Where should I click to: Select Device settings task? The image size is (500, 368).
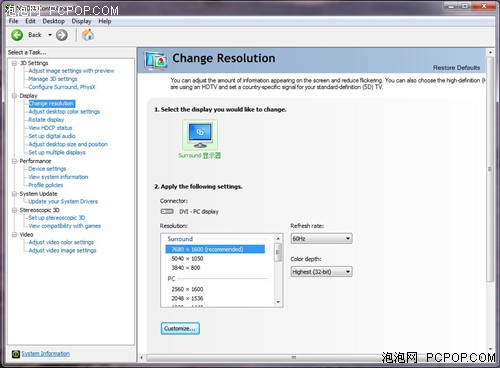coord(47,169)
